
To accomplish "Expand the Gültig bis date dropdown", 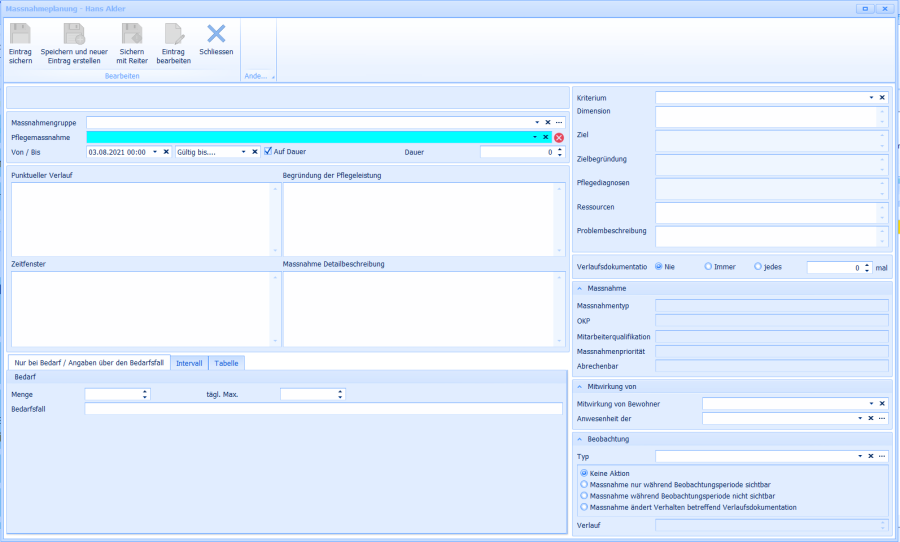I will coord(243,152).
